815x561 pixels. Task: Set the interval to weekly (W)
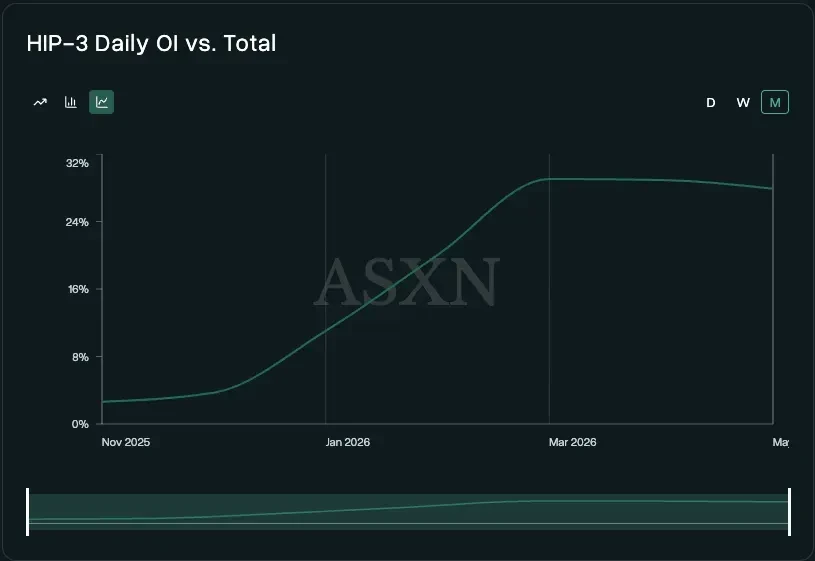743,102
